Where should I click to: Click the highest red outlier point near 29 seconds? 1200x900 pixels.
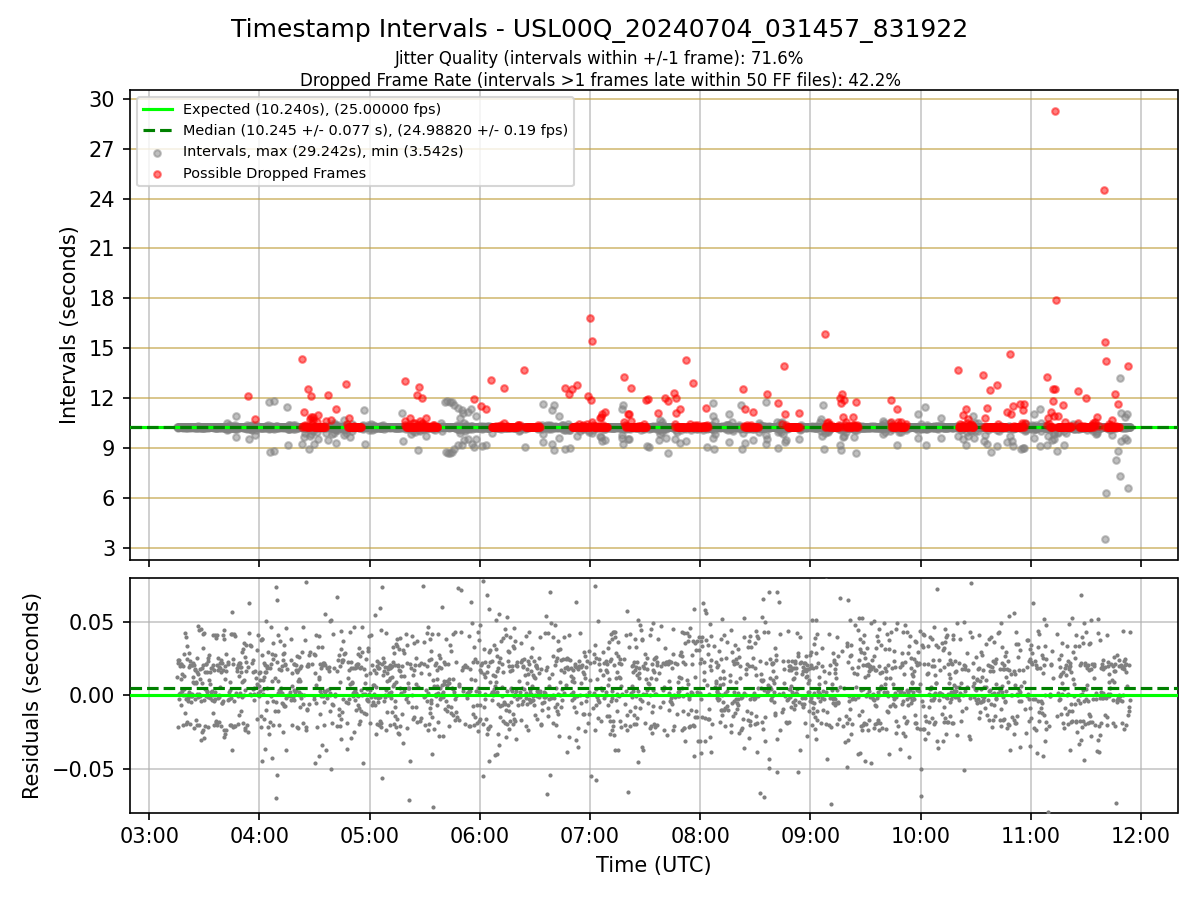[x=1055, y=111]
